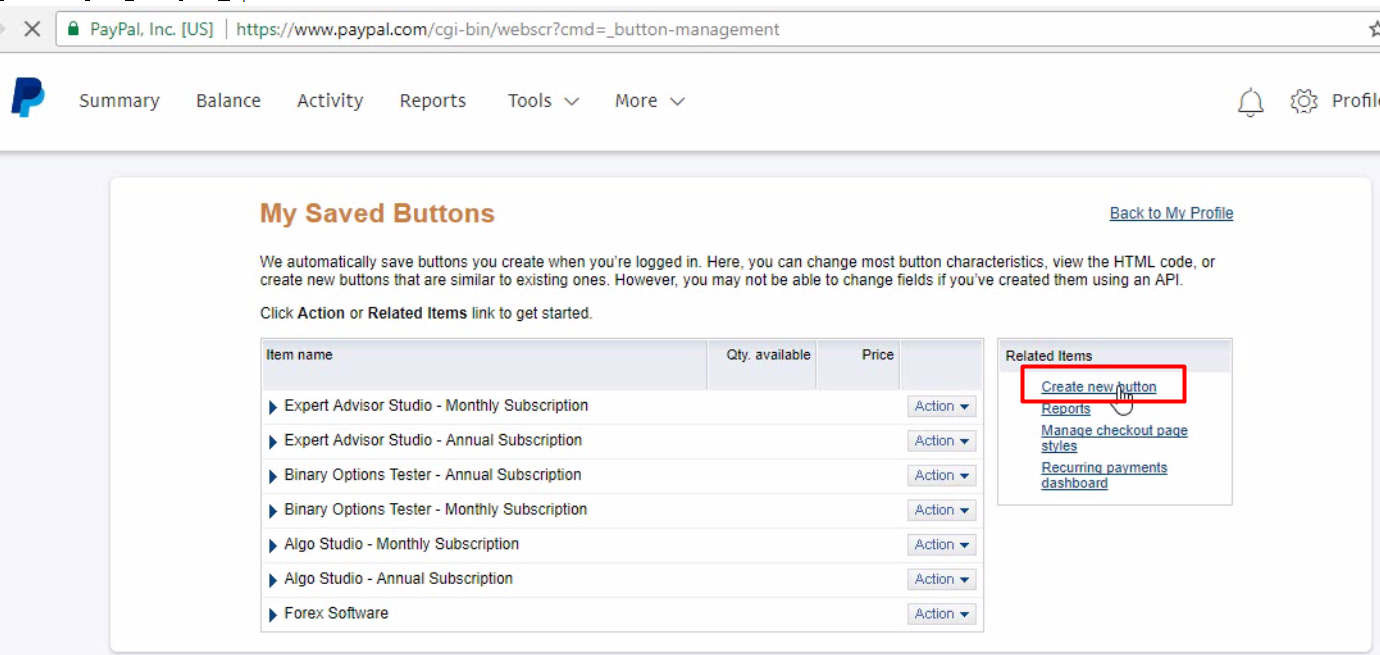The width and height of the screenshot is (1380, 655).
Task: Click Binary Options Tester - Annual Subscription text
Action: (x=433, y=475)
